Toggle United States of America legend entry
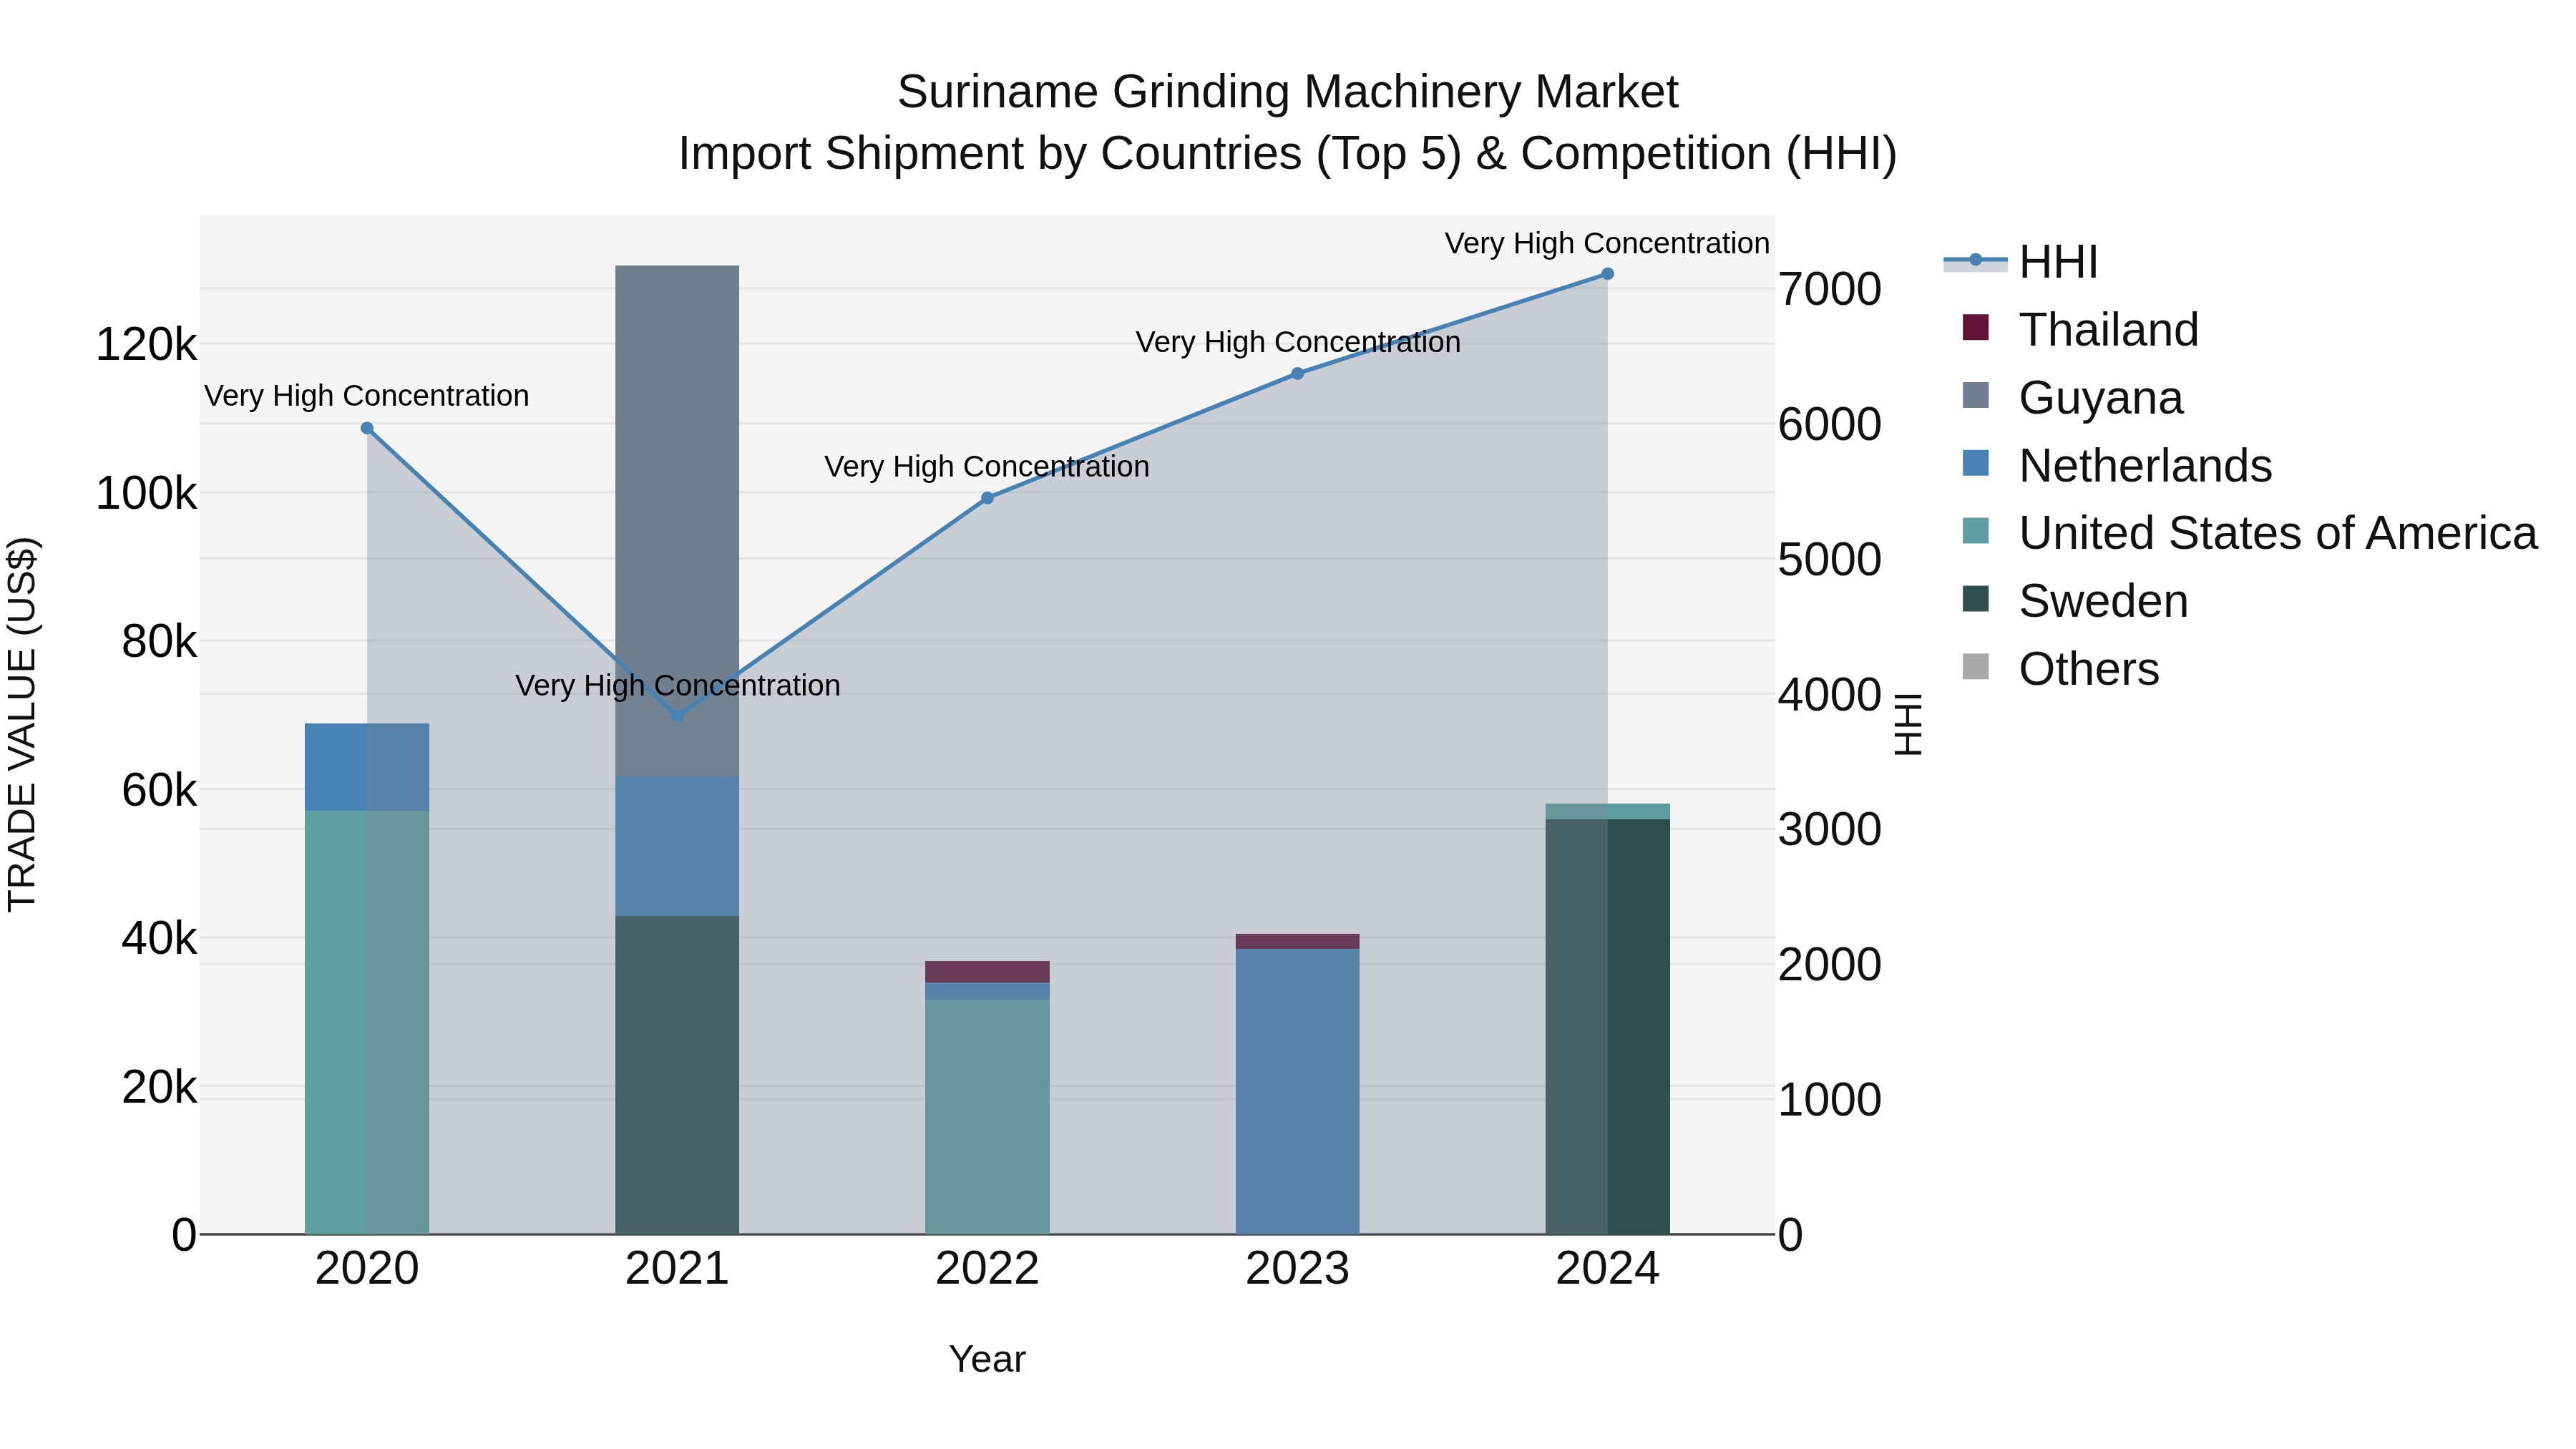The height and width of the screenshot is (1449, 2576). pos(2250,533)
